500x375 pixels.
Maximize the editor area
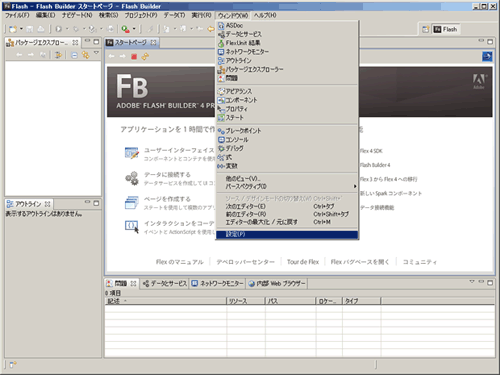pyautogui.click(x=490, y=42)
